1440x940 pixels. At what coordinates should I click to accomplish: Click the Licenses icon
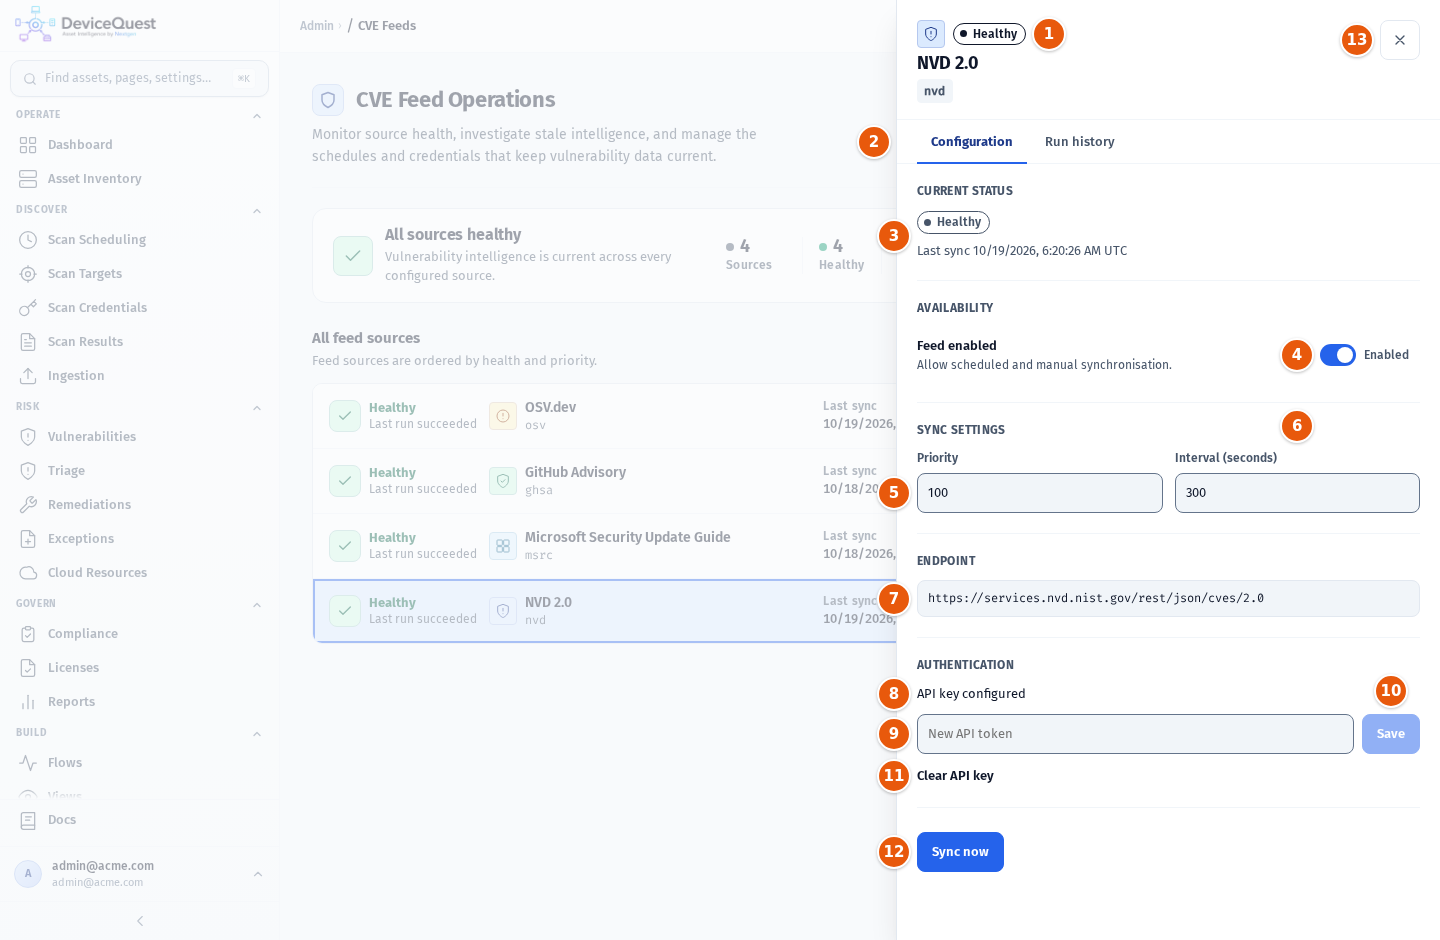coord(28,668)
